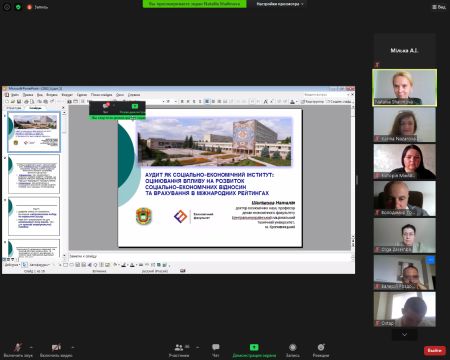Click the red Leave meeting button
The width and height of the screenshot is (450, 360).
pyautogui.click(x=435, y=350)
